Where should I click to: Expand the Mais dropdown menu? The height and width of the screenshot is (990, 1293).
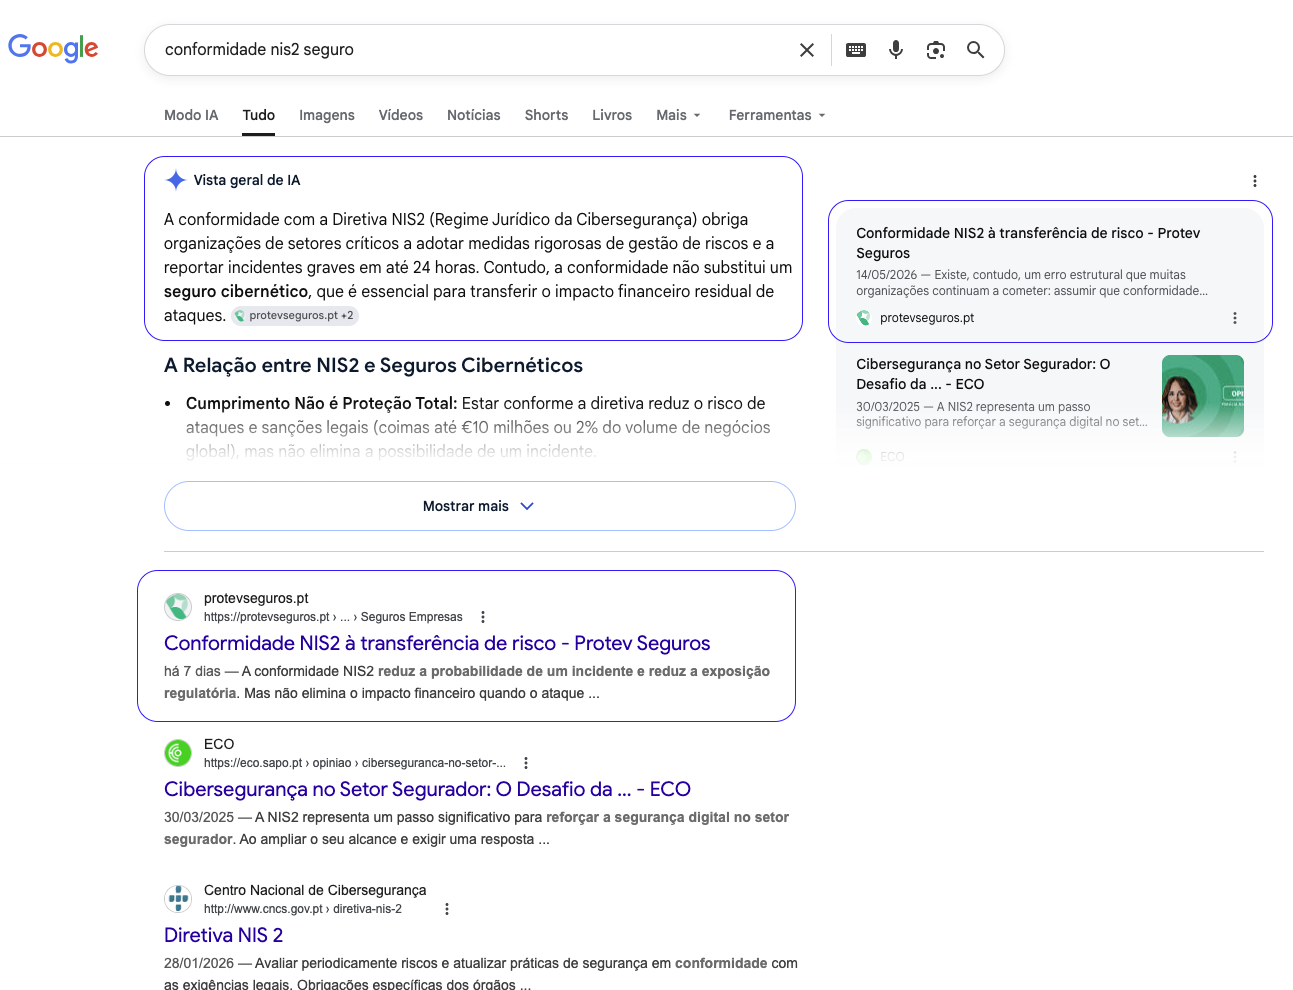pos(678,115)
